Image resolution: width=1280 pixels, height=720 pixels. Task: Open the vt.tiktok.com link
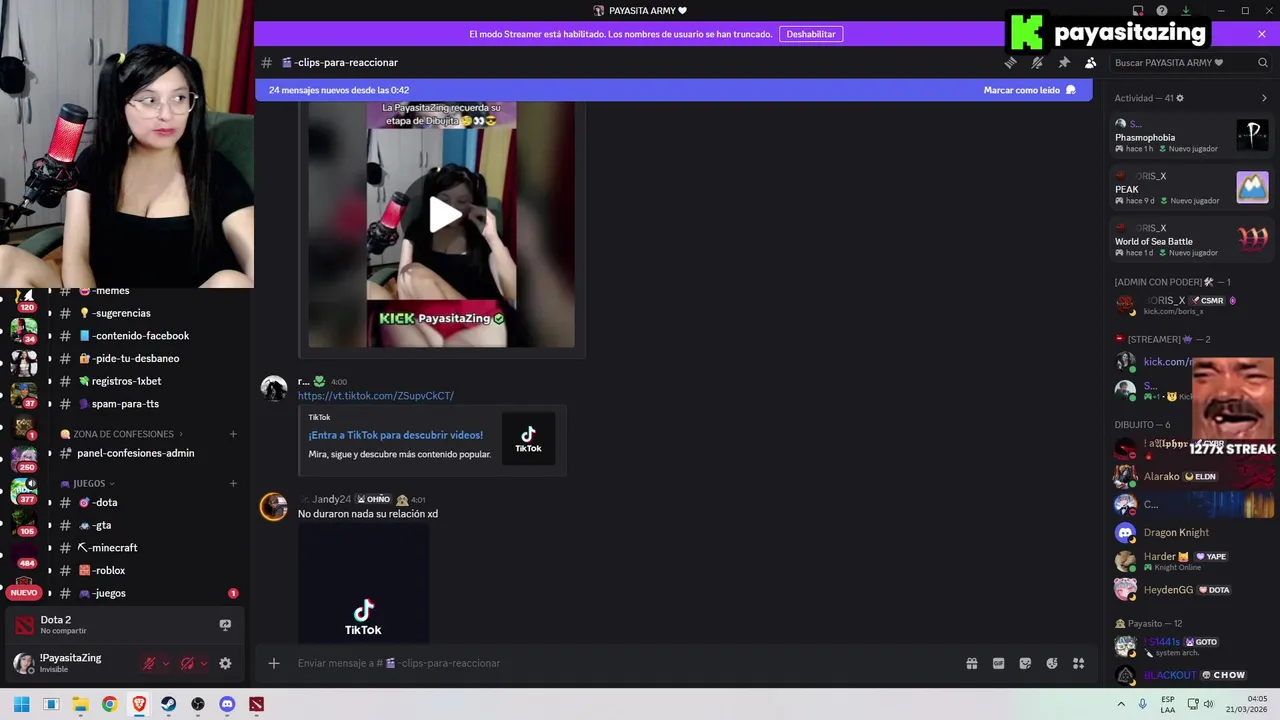(376, 396)
